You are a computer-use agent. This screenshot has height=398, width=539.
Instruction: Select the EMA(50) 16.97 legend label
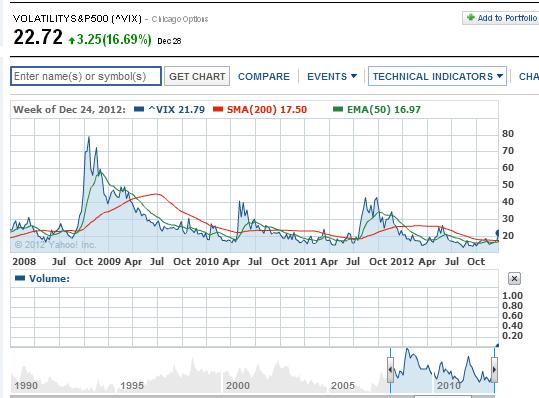384,110
